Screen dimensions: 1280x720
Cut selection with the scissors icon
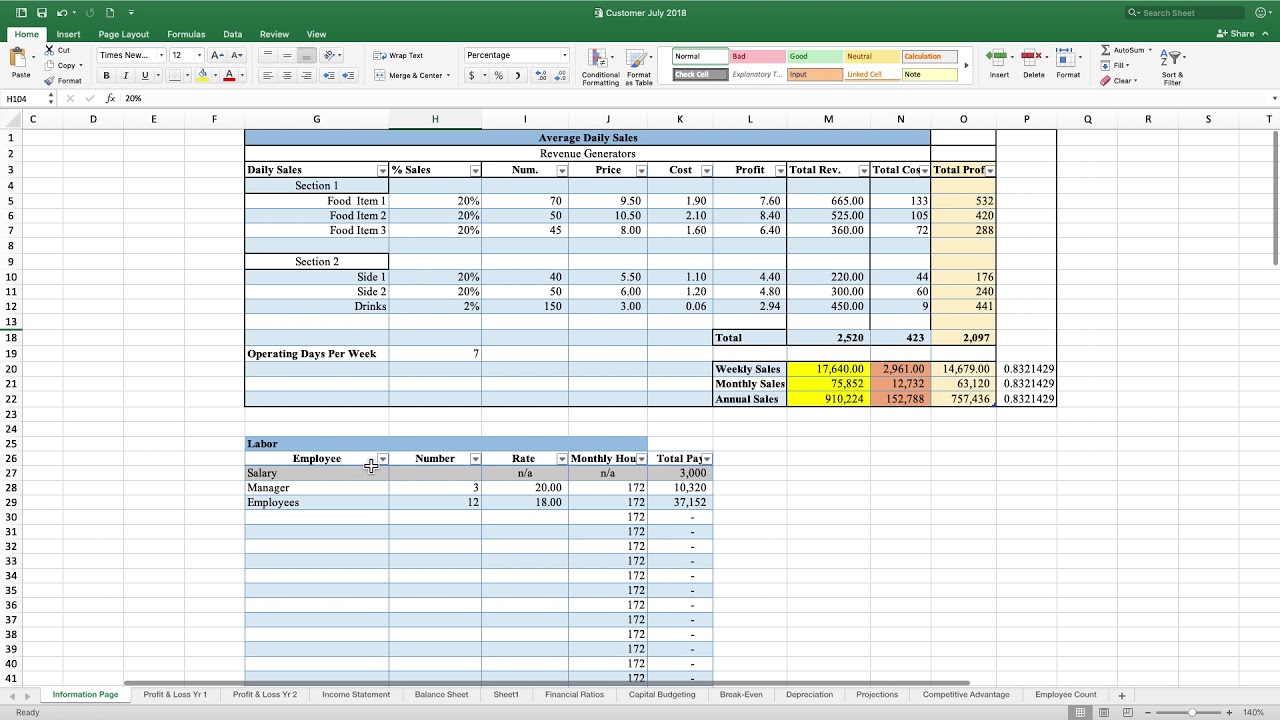click(49, 50)
